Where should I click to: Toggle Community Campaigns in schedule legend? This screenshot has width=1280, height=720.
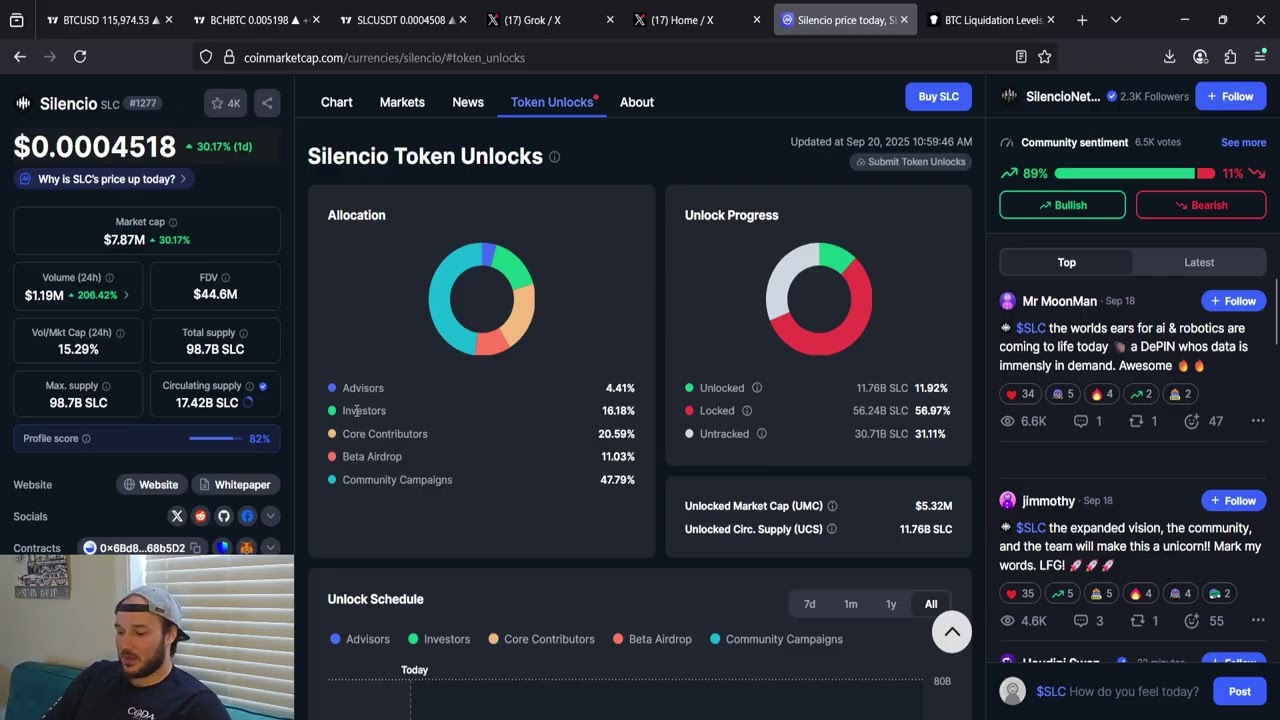776,639
